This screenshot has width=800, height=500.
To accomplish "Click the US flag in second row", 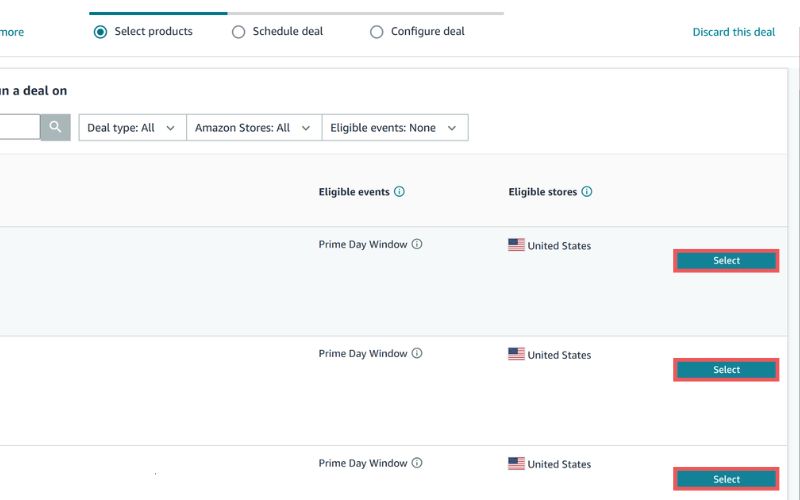I will (x=516, y=354).
